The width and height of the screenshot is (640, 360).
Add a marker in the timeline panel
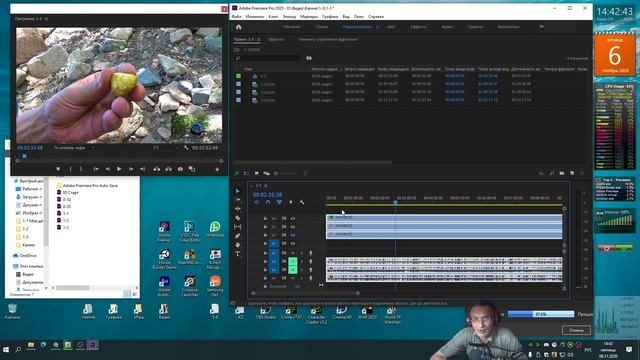point(291,202)
